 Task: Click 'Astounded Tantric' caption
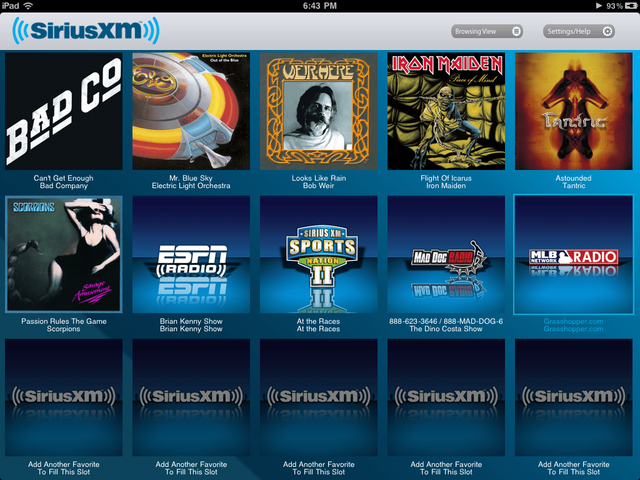(x=573, y=182)
